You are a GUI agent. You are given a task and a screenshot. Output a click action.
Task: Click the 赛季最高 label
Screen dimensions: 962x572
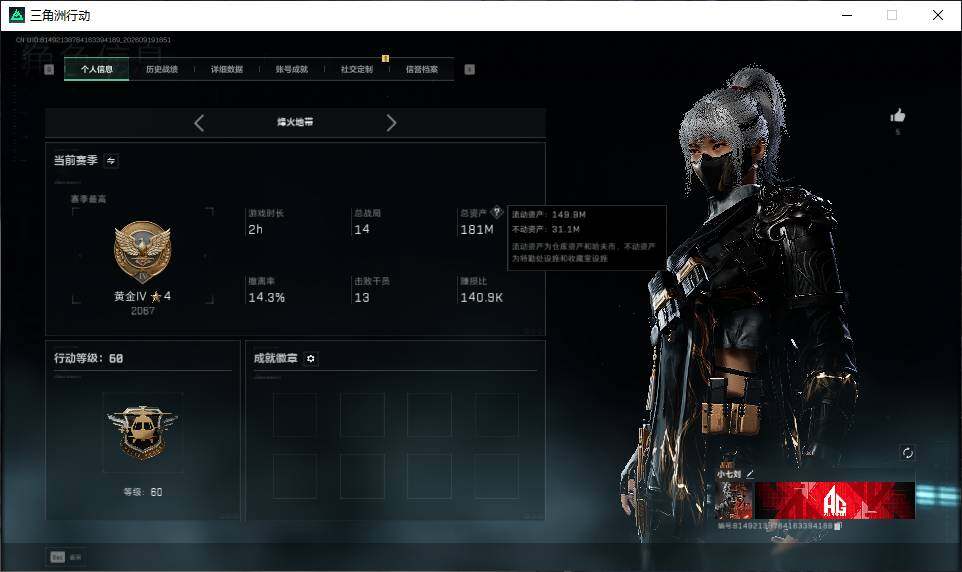tap(88, 199)
